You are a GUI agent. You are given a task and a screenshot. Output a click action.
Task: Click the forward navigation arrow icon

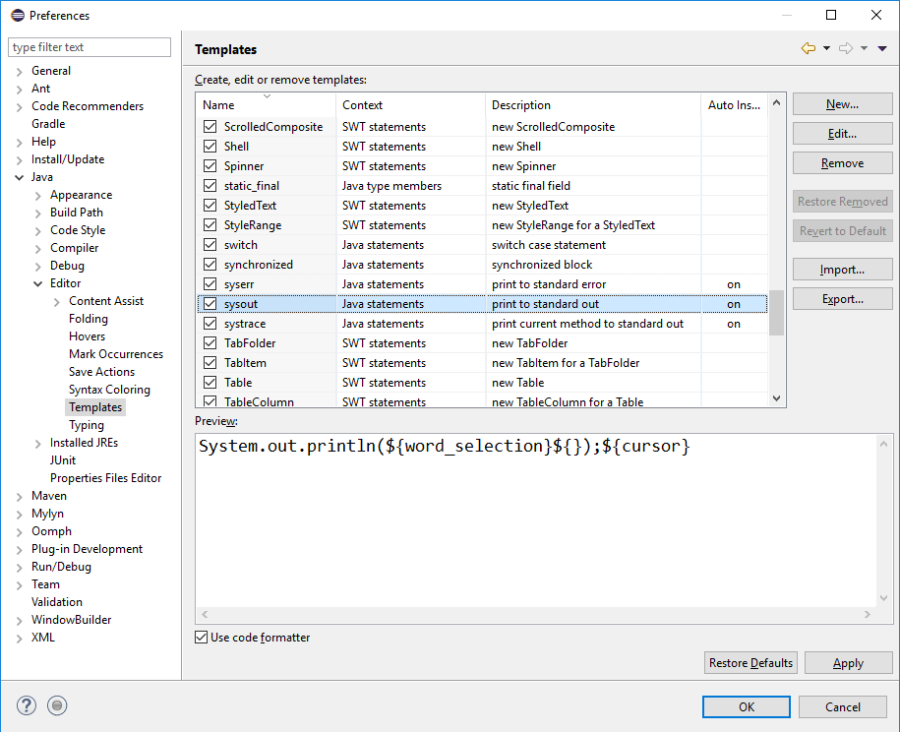(x=845, y=49)
